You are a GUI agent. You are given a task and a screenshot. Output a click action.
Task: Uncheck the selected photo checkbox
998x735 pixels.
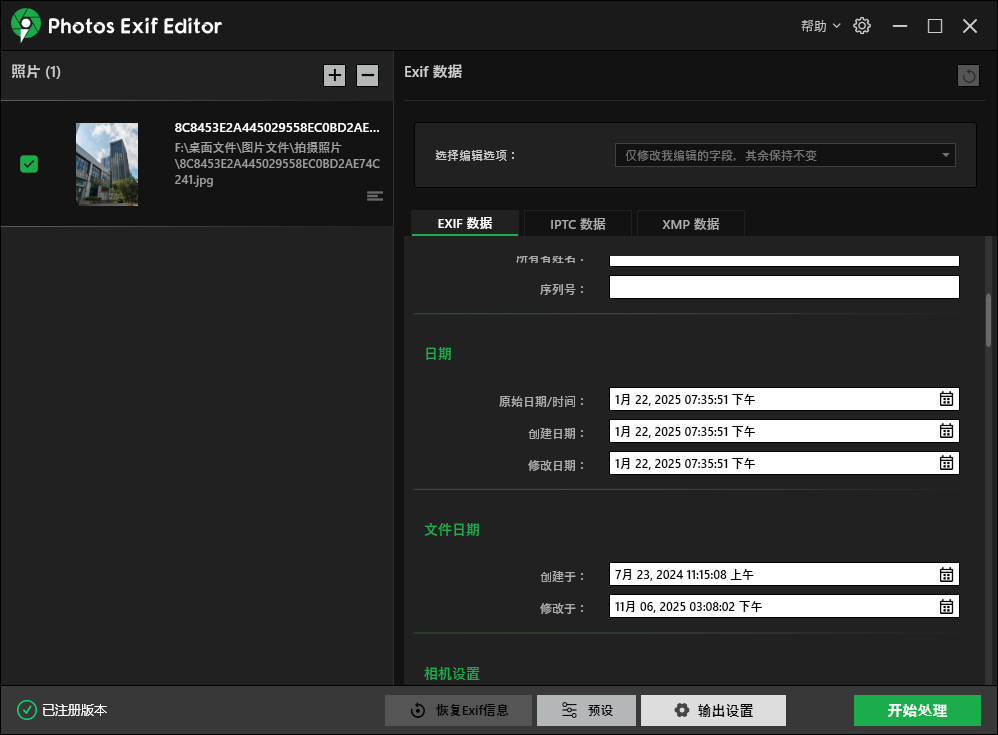(x=29, y=163)
